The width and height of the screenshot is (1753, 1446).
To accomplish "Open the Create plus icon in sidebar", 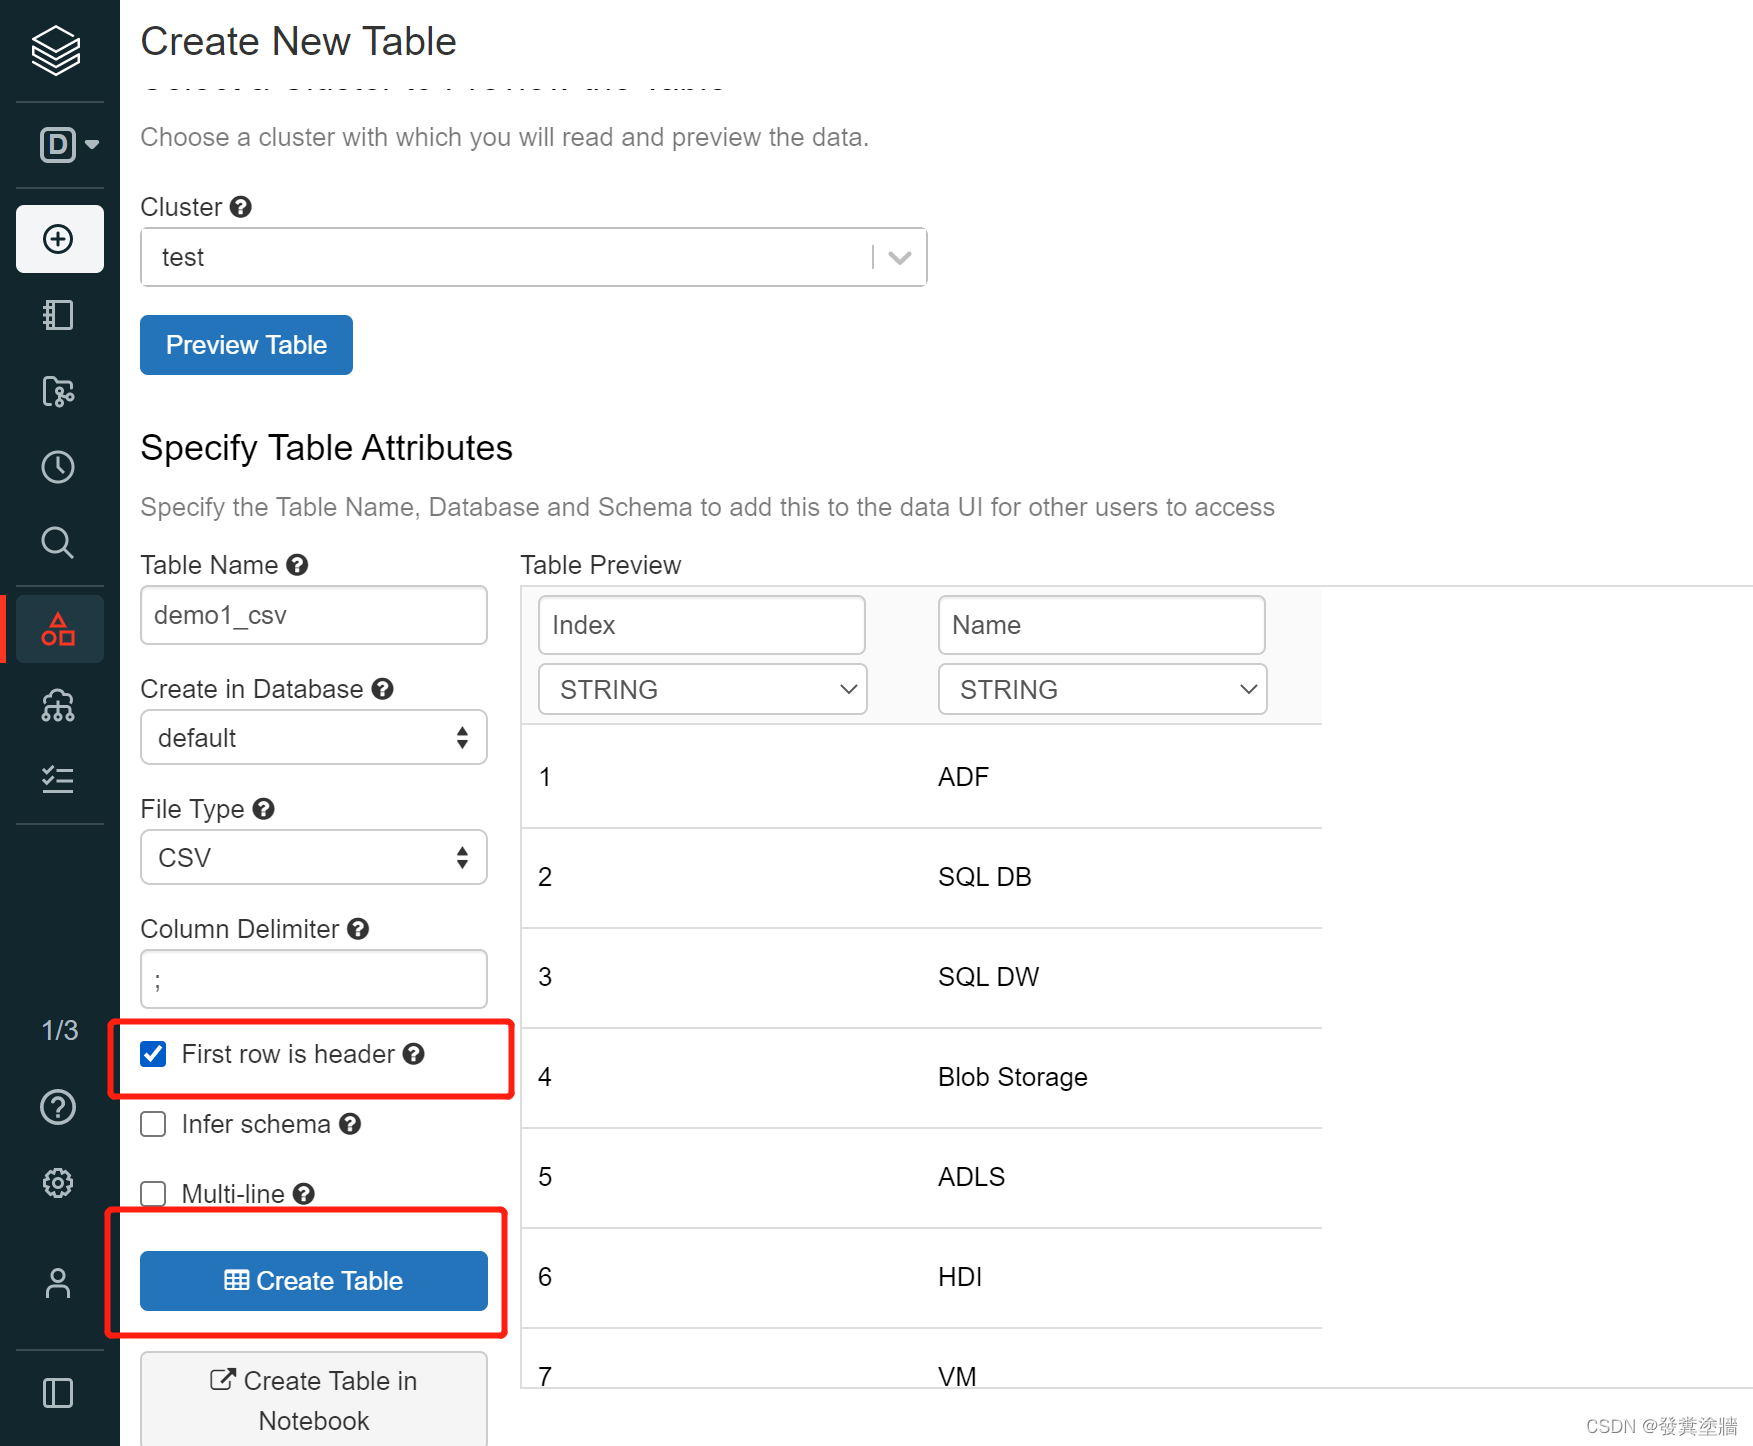I will coord(59,239).
